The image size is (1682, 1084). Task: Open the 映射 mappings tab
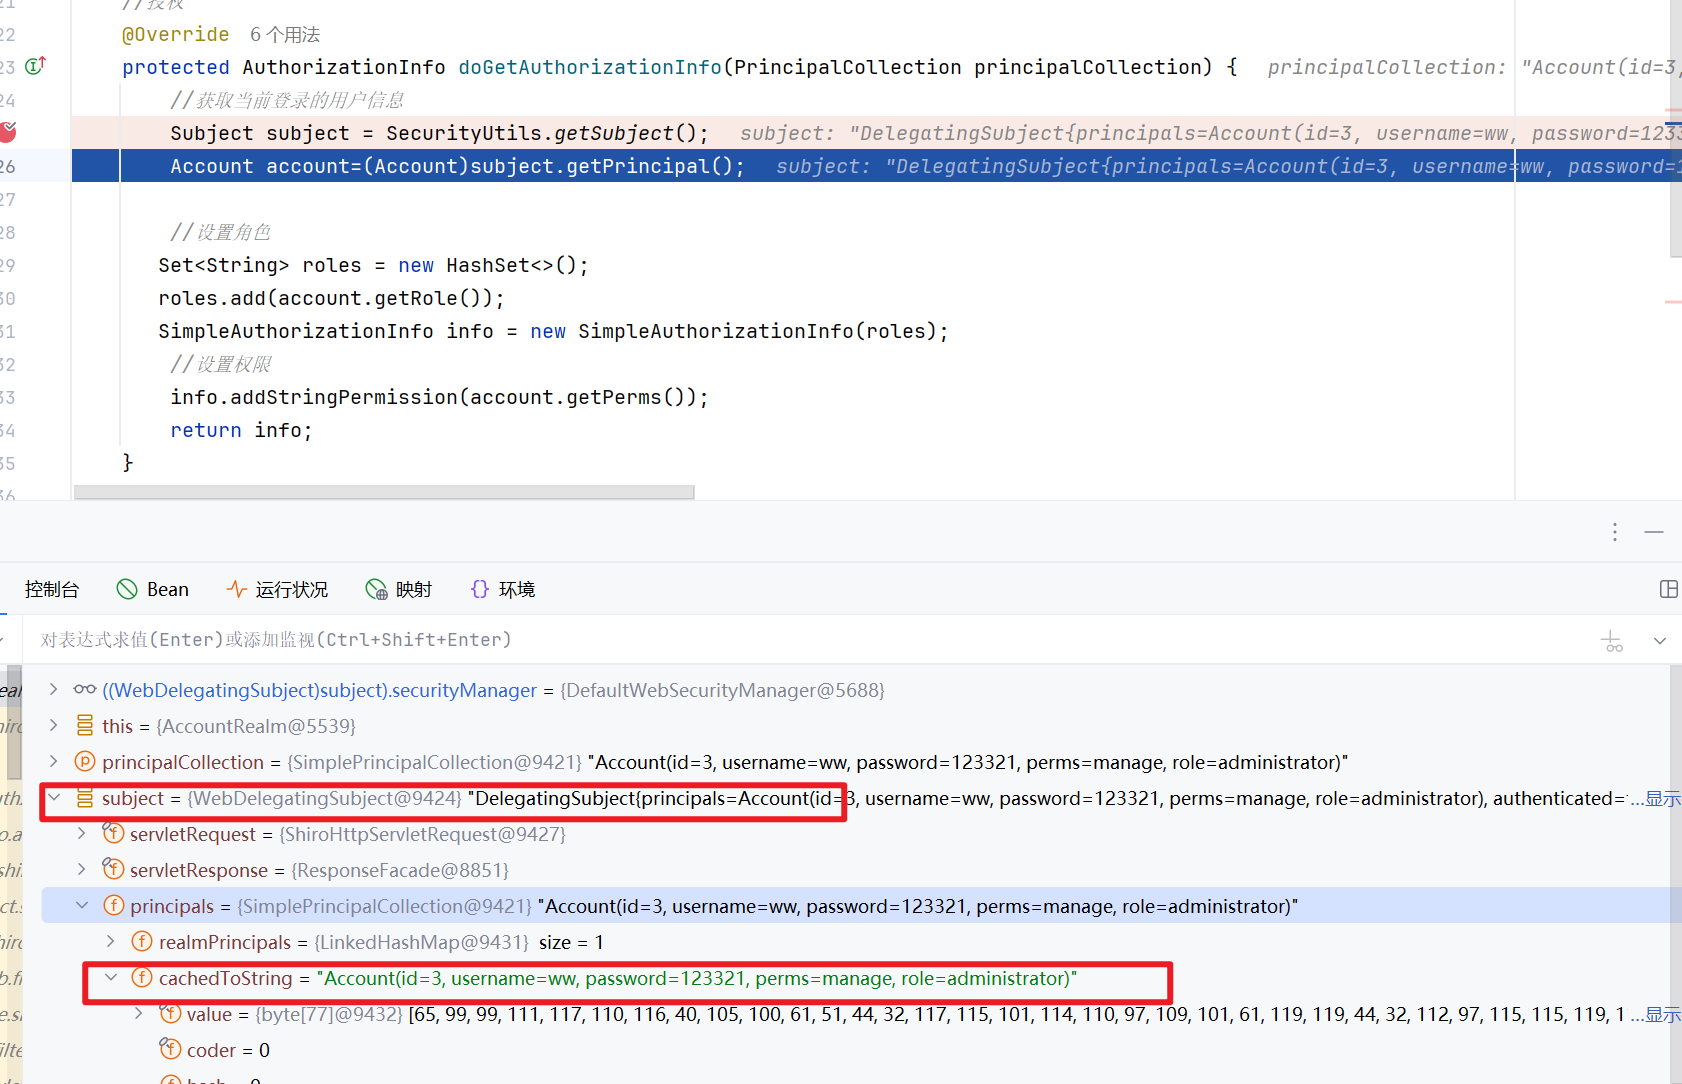click(399, 589)
